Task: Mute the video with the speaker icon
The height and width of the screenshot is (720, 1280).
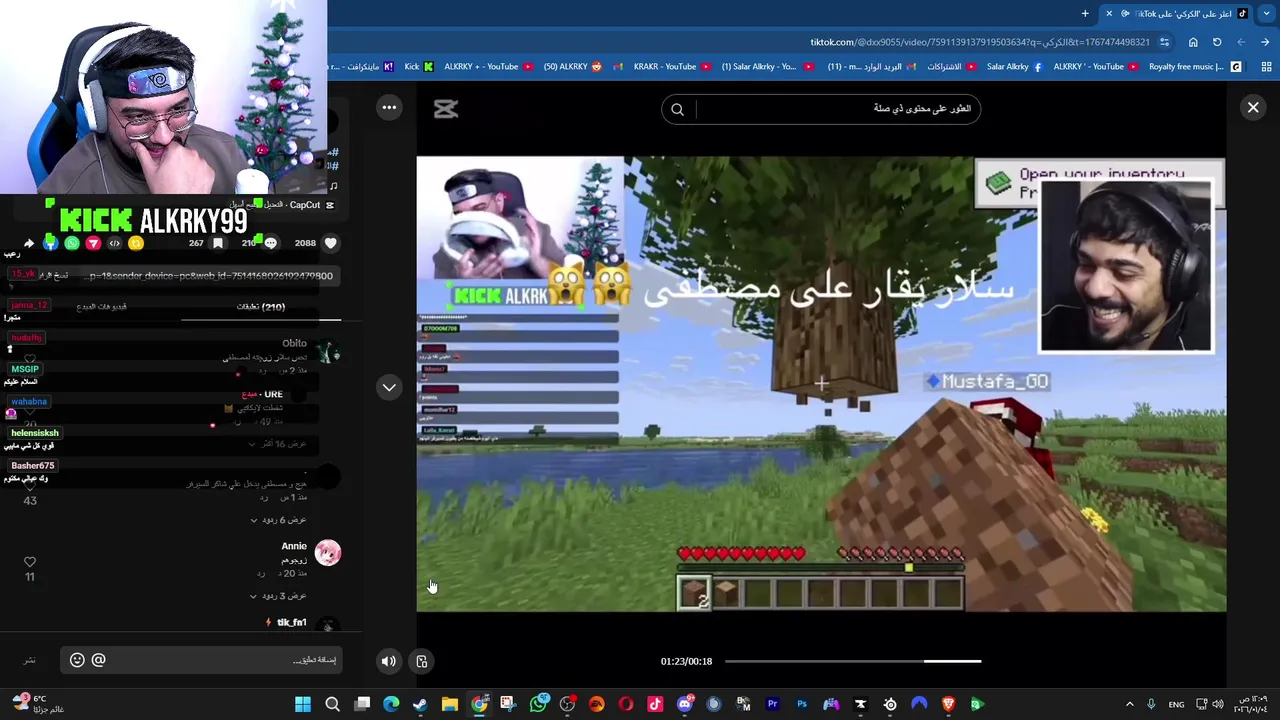Action: click(x=389, y=661)
